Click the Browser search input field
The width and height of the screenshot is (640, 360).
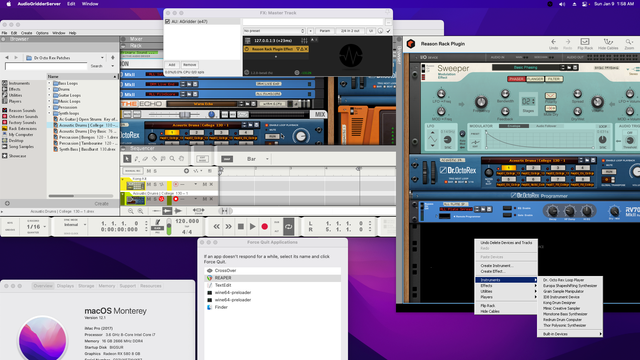pos(46,66)
